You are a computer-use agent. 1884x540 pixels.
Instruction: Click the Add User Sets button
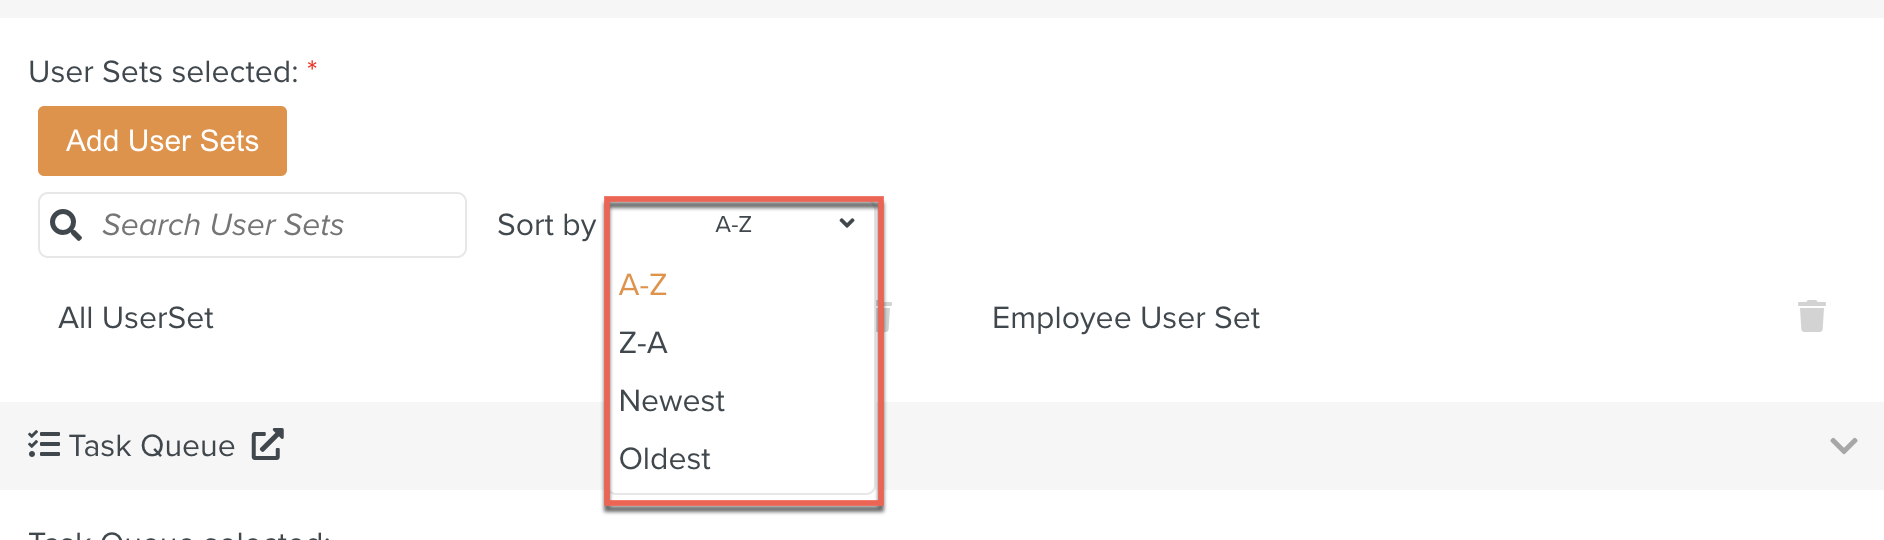click(162, 141)
